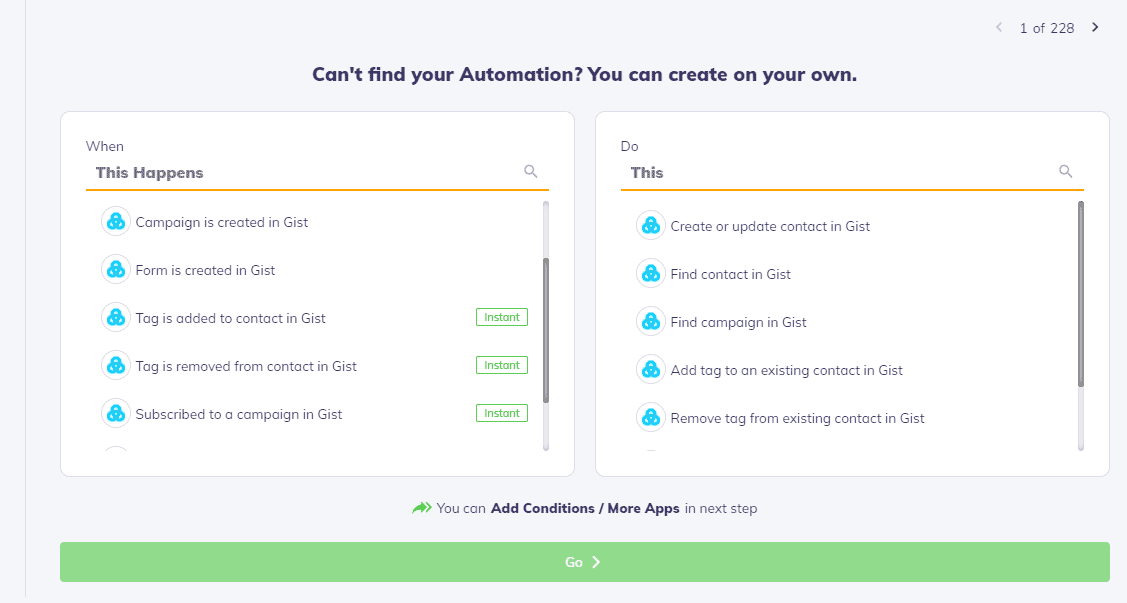Click the Instant badge beside Tag is added
The width and height of the screenshot is (1127, 603).
click(x=501, y=317)
